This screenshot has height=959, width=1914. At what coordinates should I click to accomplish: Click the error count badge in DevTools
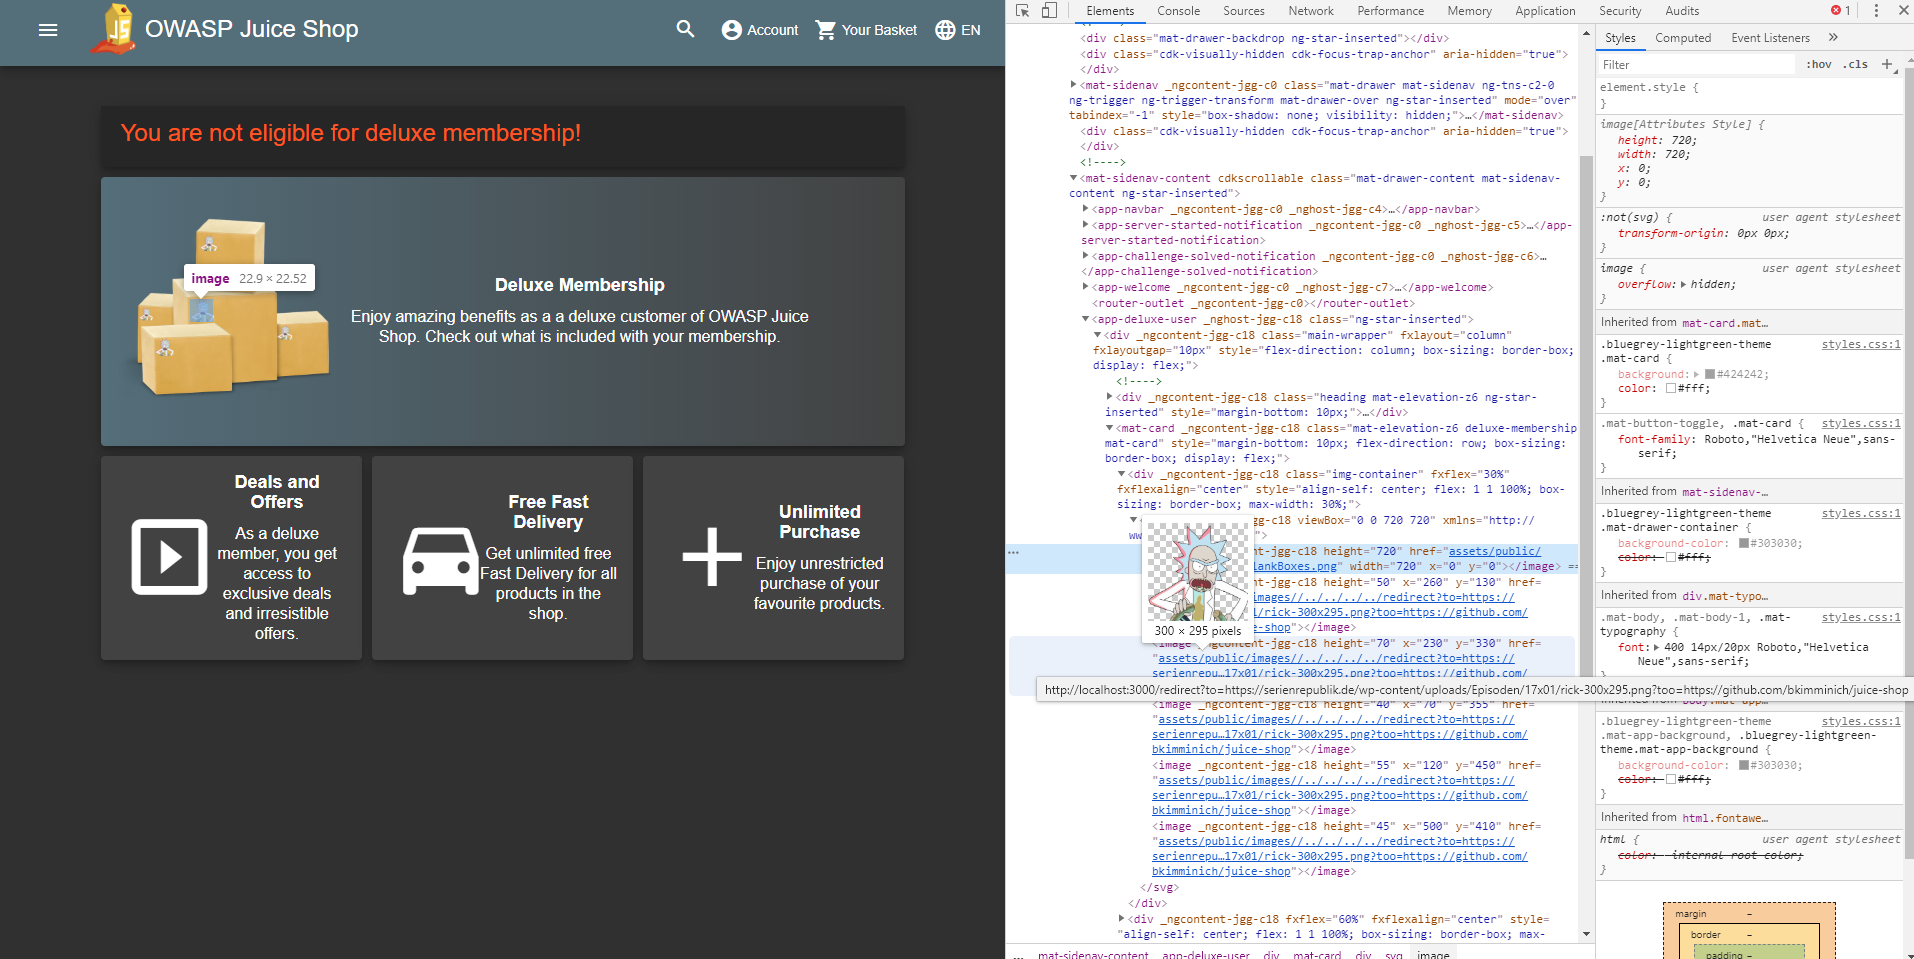click(x=1838, y=10)
